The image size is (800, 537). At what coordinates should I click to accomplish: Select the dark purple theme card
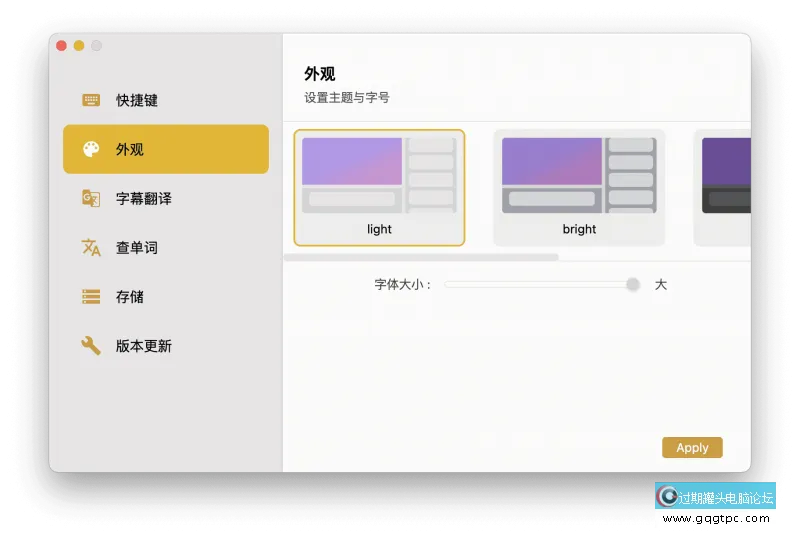722,188
